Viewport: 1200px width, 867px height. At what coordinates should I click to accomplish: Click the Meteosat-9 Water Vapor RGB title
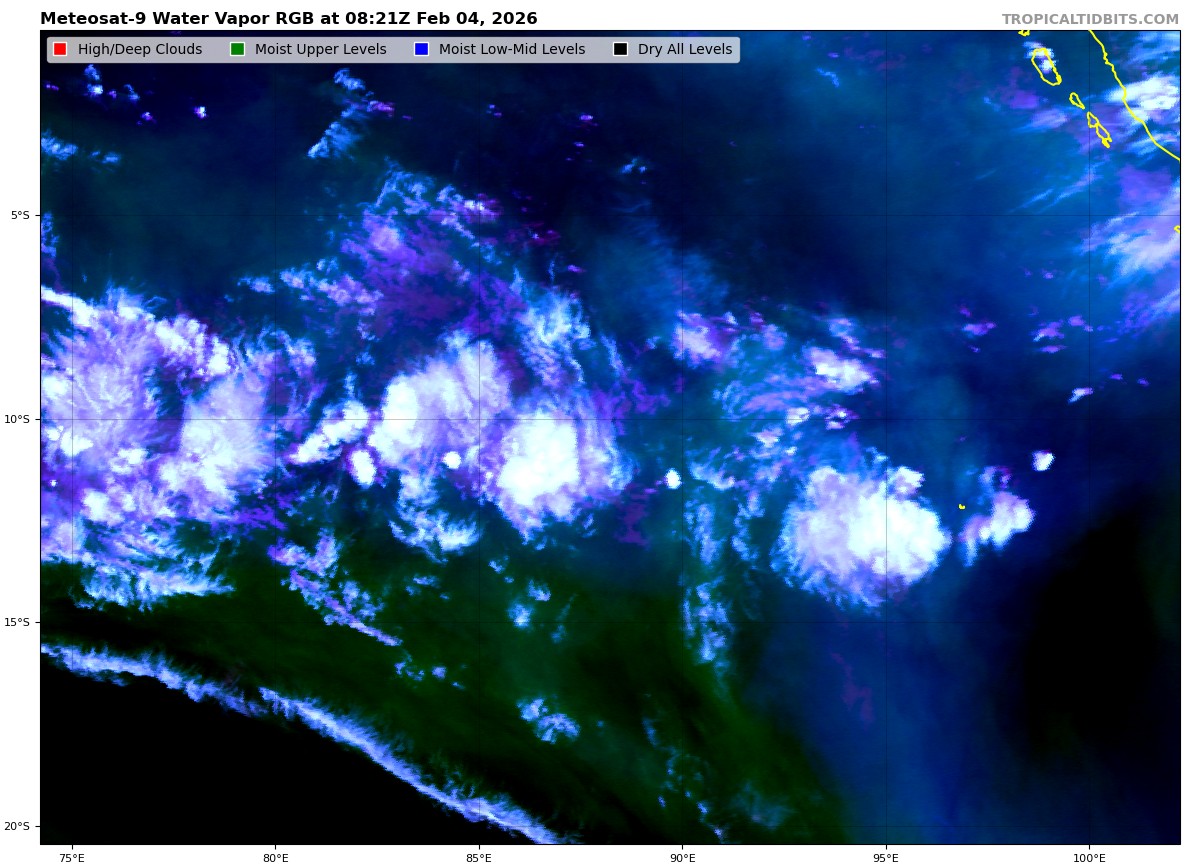288,19
